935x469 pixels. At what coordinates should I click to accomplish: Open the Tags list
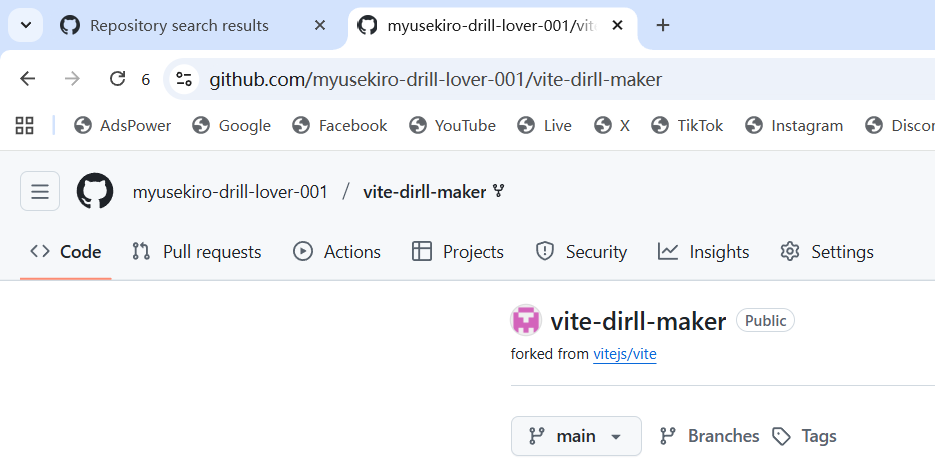805,436
